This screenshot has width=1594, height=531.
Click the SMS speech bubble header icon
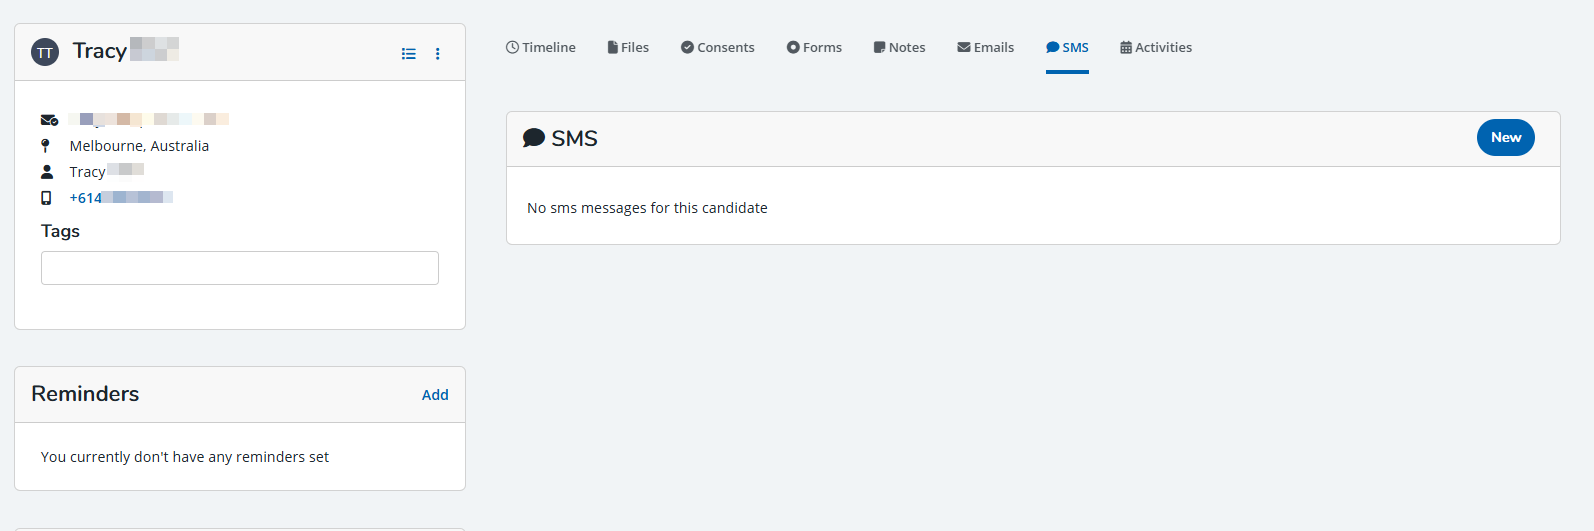[534, 138]
